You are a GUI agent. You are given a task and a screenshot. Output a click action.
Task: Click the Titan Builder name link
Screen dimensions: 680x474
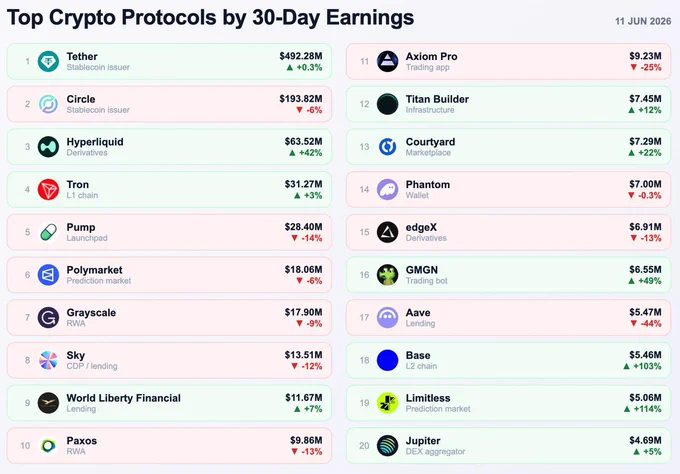[x=437, y=99]
